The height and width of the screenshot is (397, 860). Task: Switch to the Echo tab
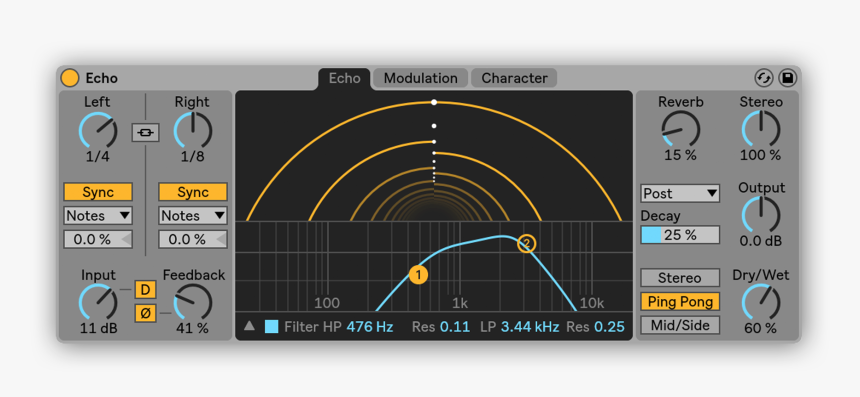click(x=344, y=78)
